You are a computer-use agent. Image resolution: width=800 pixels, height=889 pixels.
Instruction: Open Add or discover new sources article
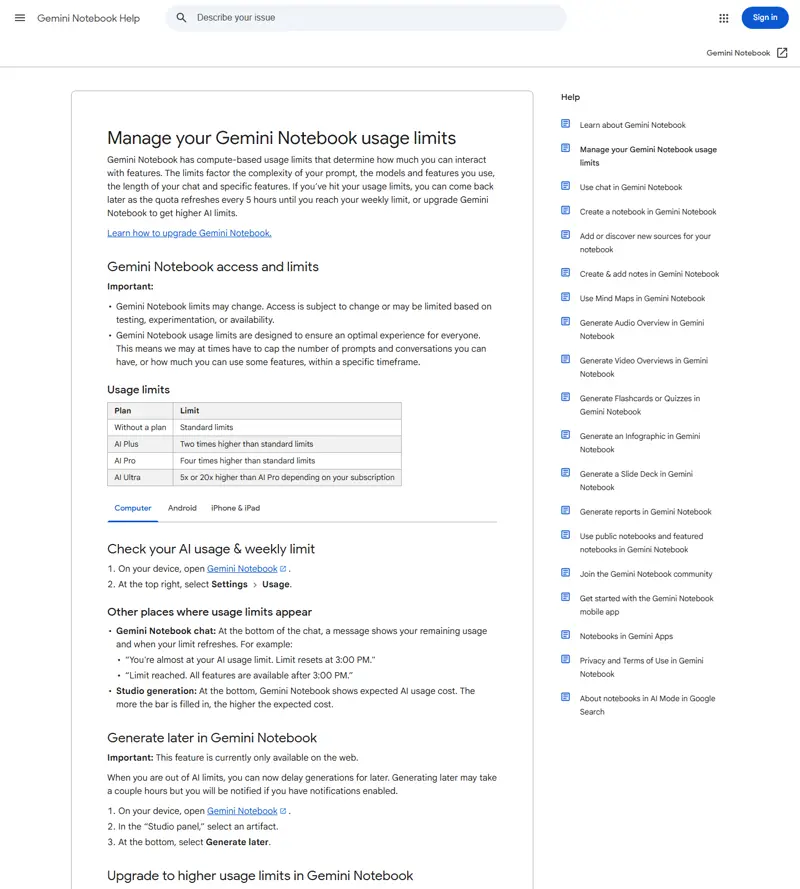click(645, 243)
